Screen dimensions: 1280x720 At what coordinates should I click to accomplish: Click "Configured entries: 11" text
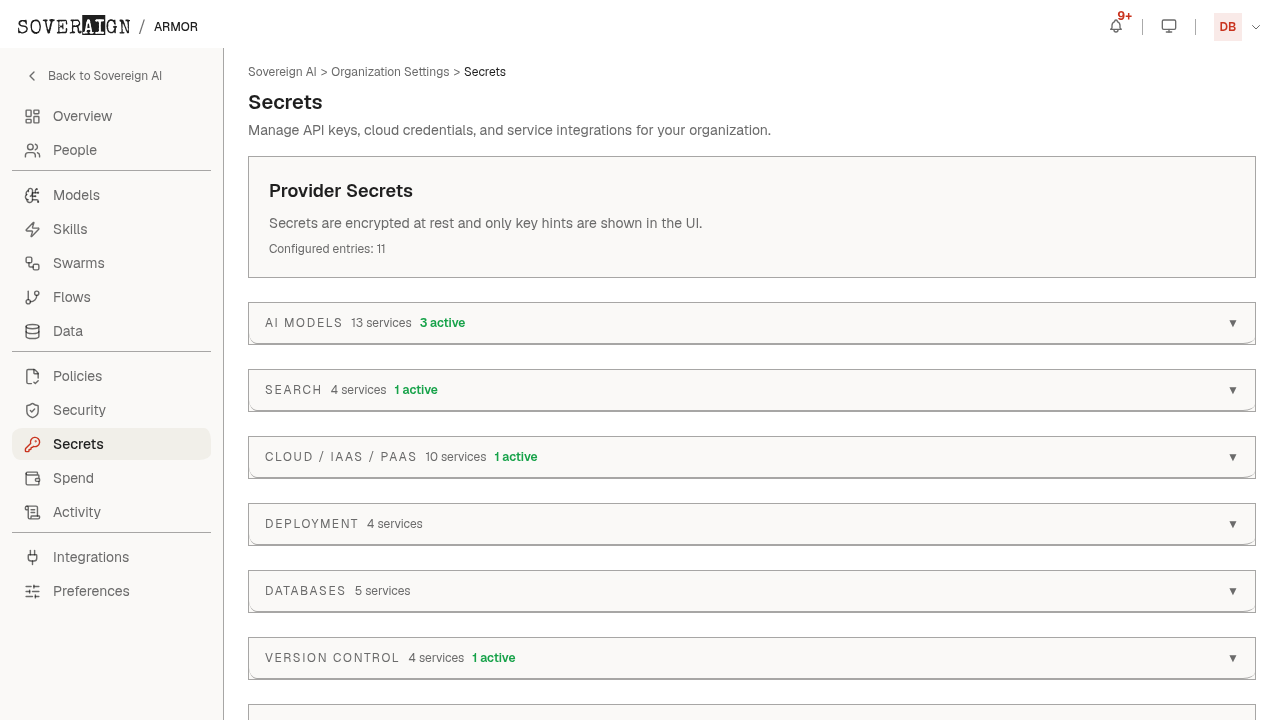pos(327,249)
